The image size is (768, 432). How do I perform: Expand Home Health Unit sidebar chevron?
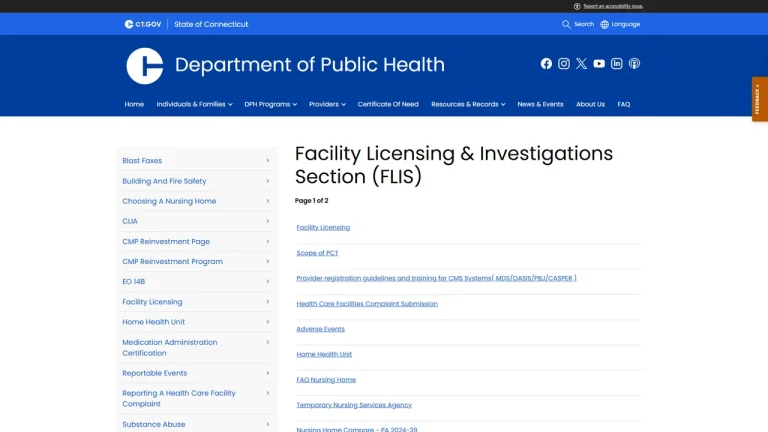267,322
